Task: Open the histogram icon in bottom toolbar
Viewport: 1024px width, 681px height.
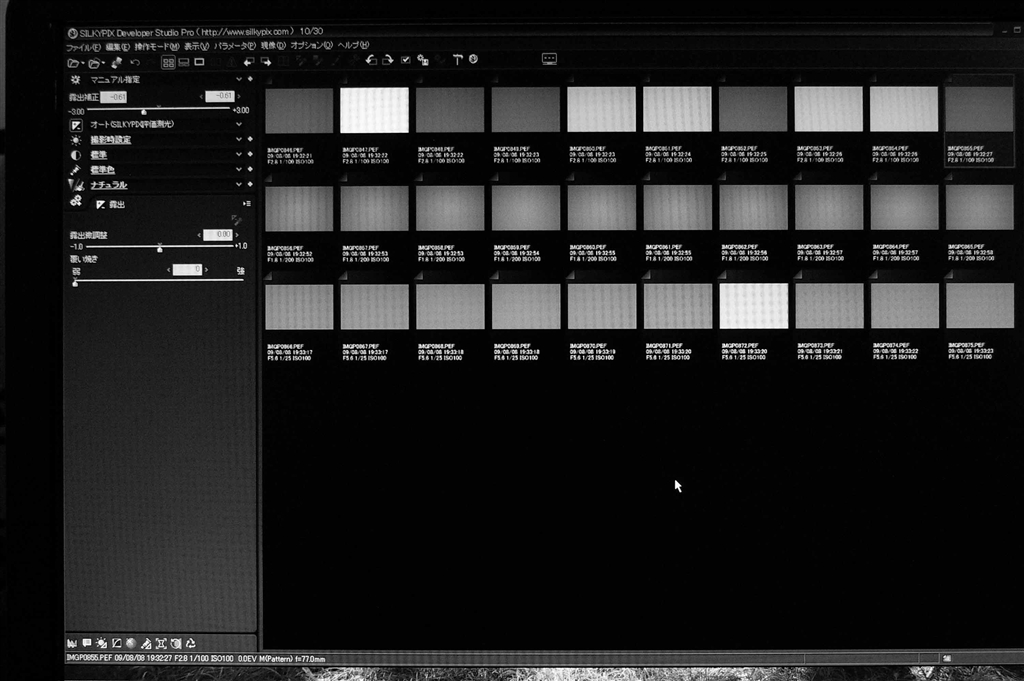Action: tap(72, 644)
